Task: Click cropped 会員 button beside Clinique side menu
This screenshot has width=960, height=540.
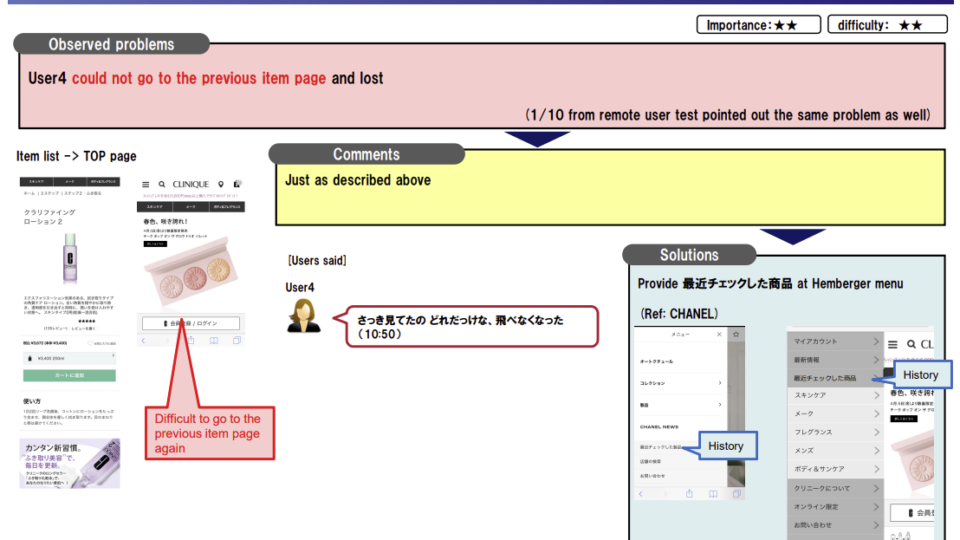Action: 912,512
